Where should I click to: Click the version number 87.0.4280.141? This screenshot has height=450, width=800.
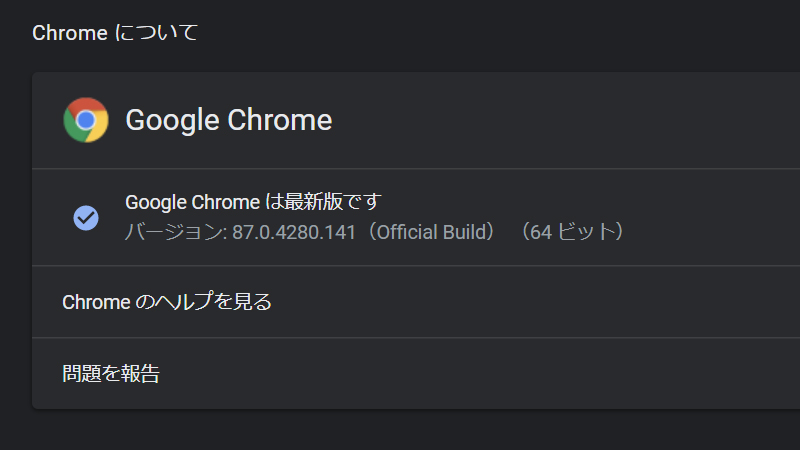[295, 232]
